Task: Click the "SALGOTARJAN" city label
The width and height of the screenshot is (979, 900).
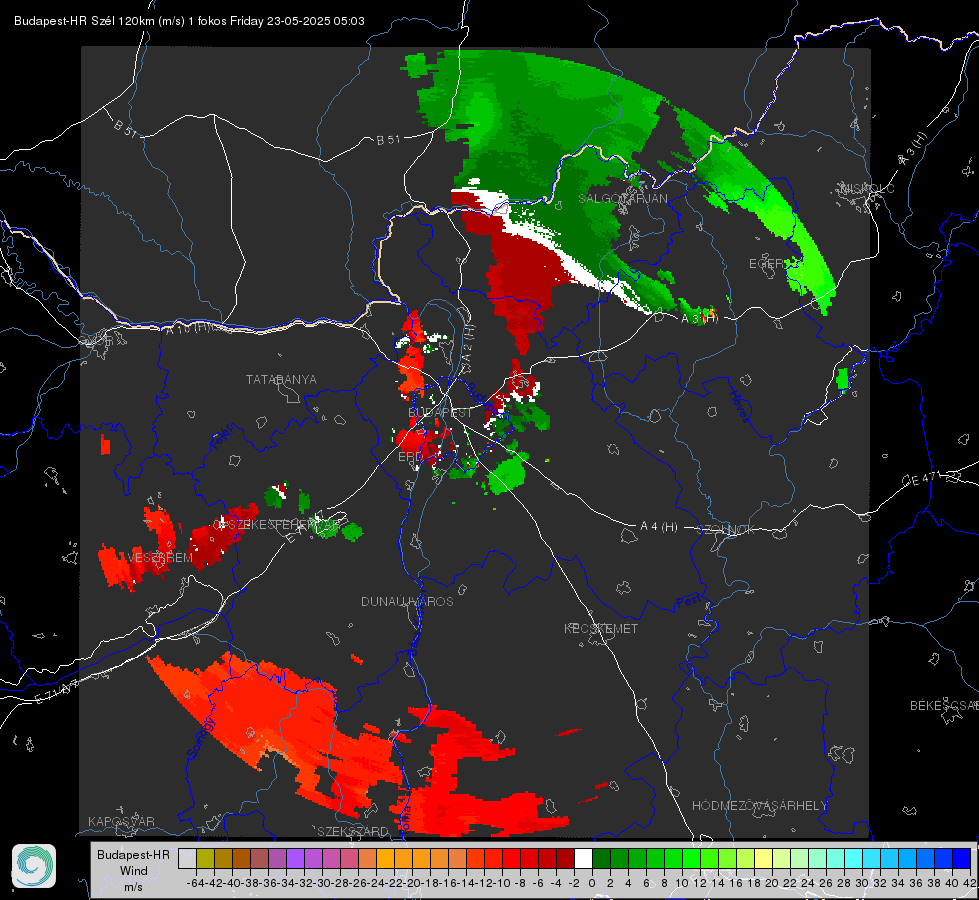Action: 622,199
